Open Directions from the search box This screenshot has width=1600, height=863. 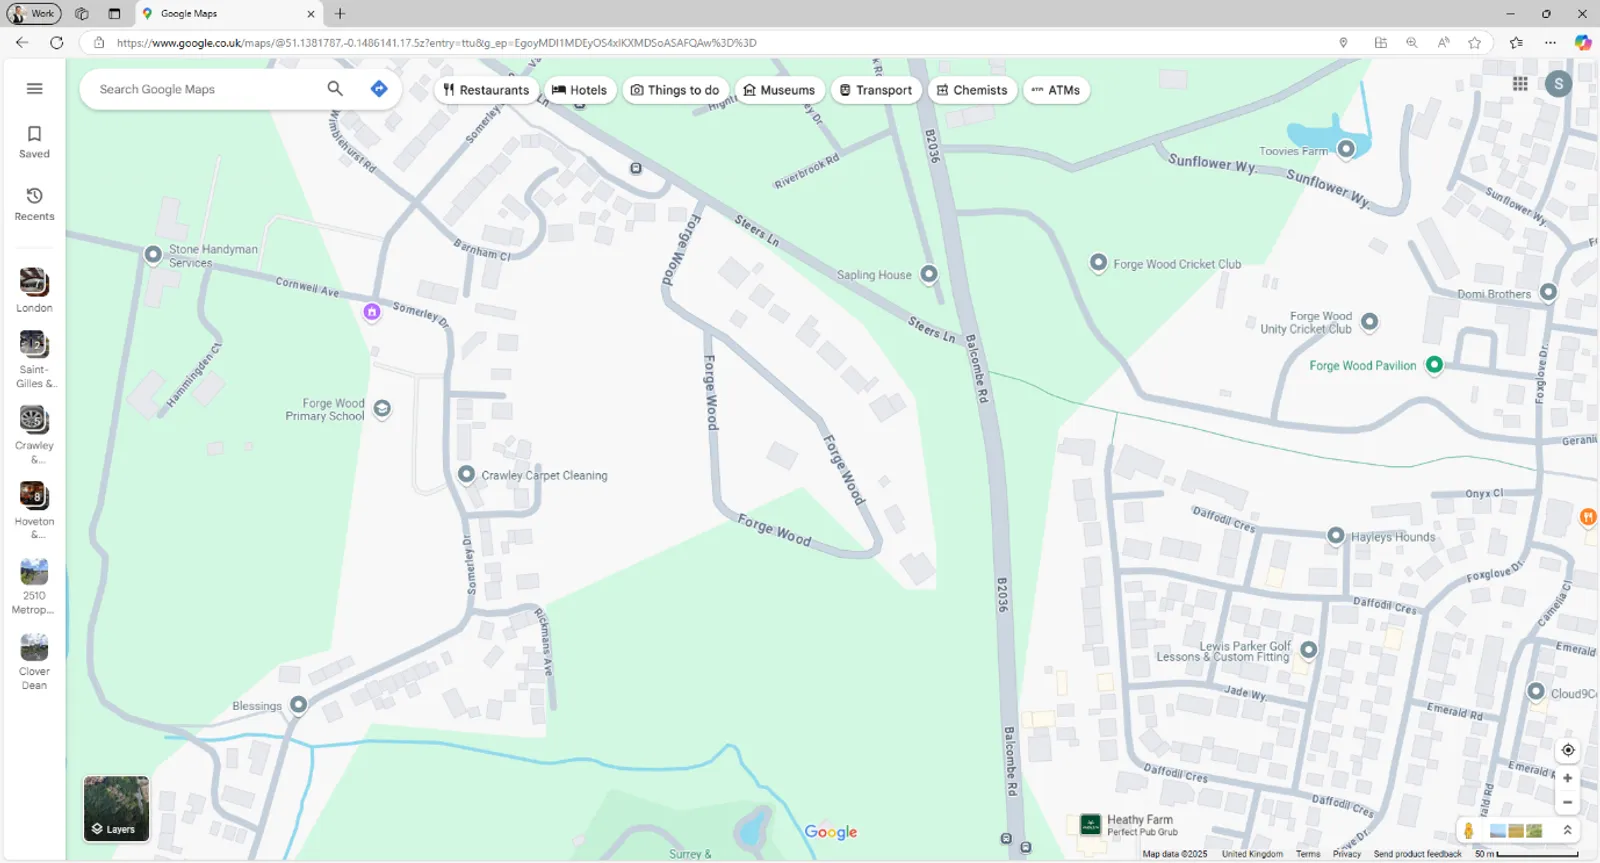[x=379, y=89]
